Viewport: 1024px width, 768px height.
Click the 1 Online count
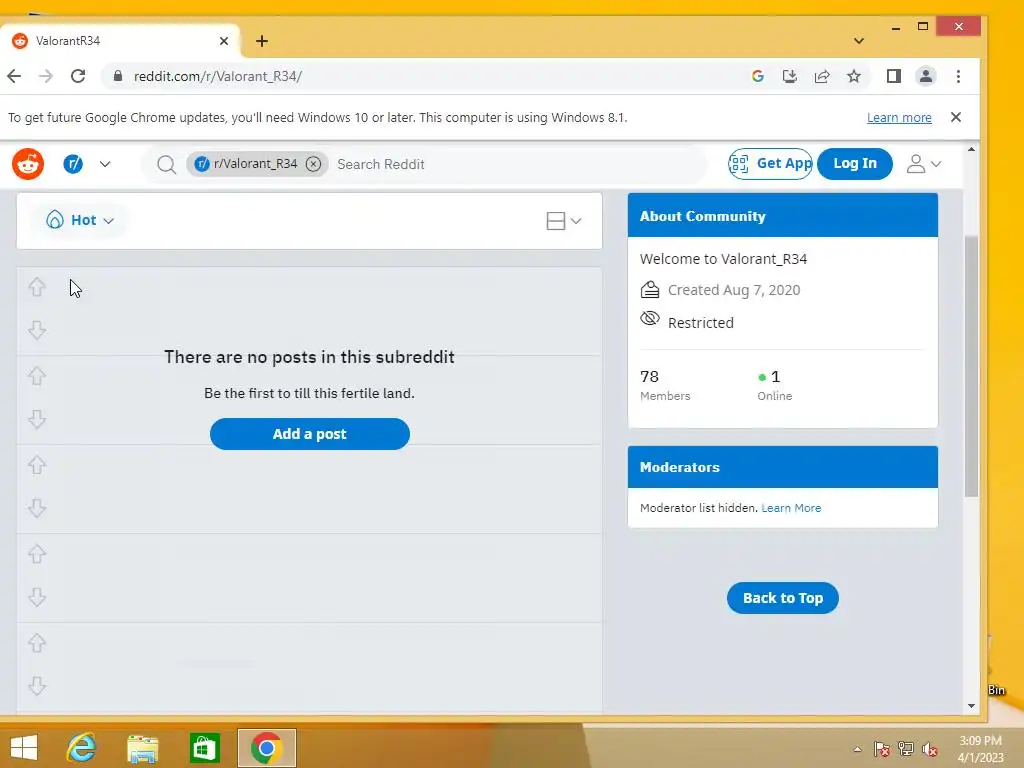(775, 385)
